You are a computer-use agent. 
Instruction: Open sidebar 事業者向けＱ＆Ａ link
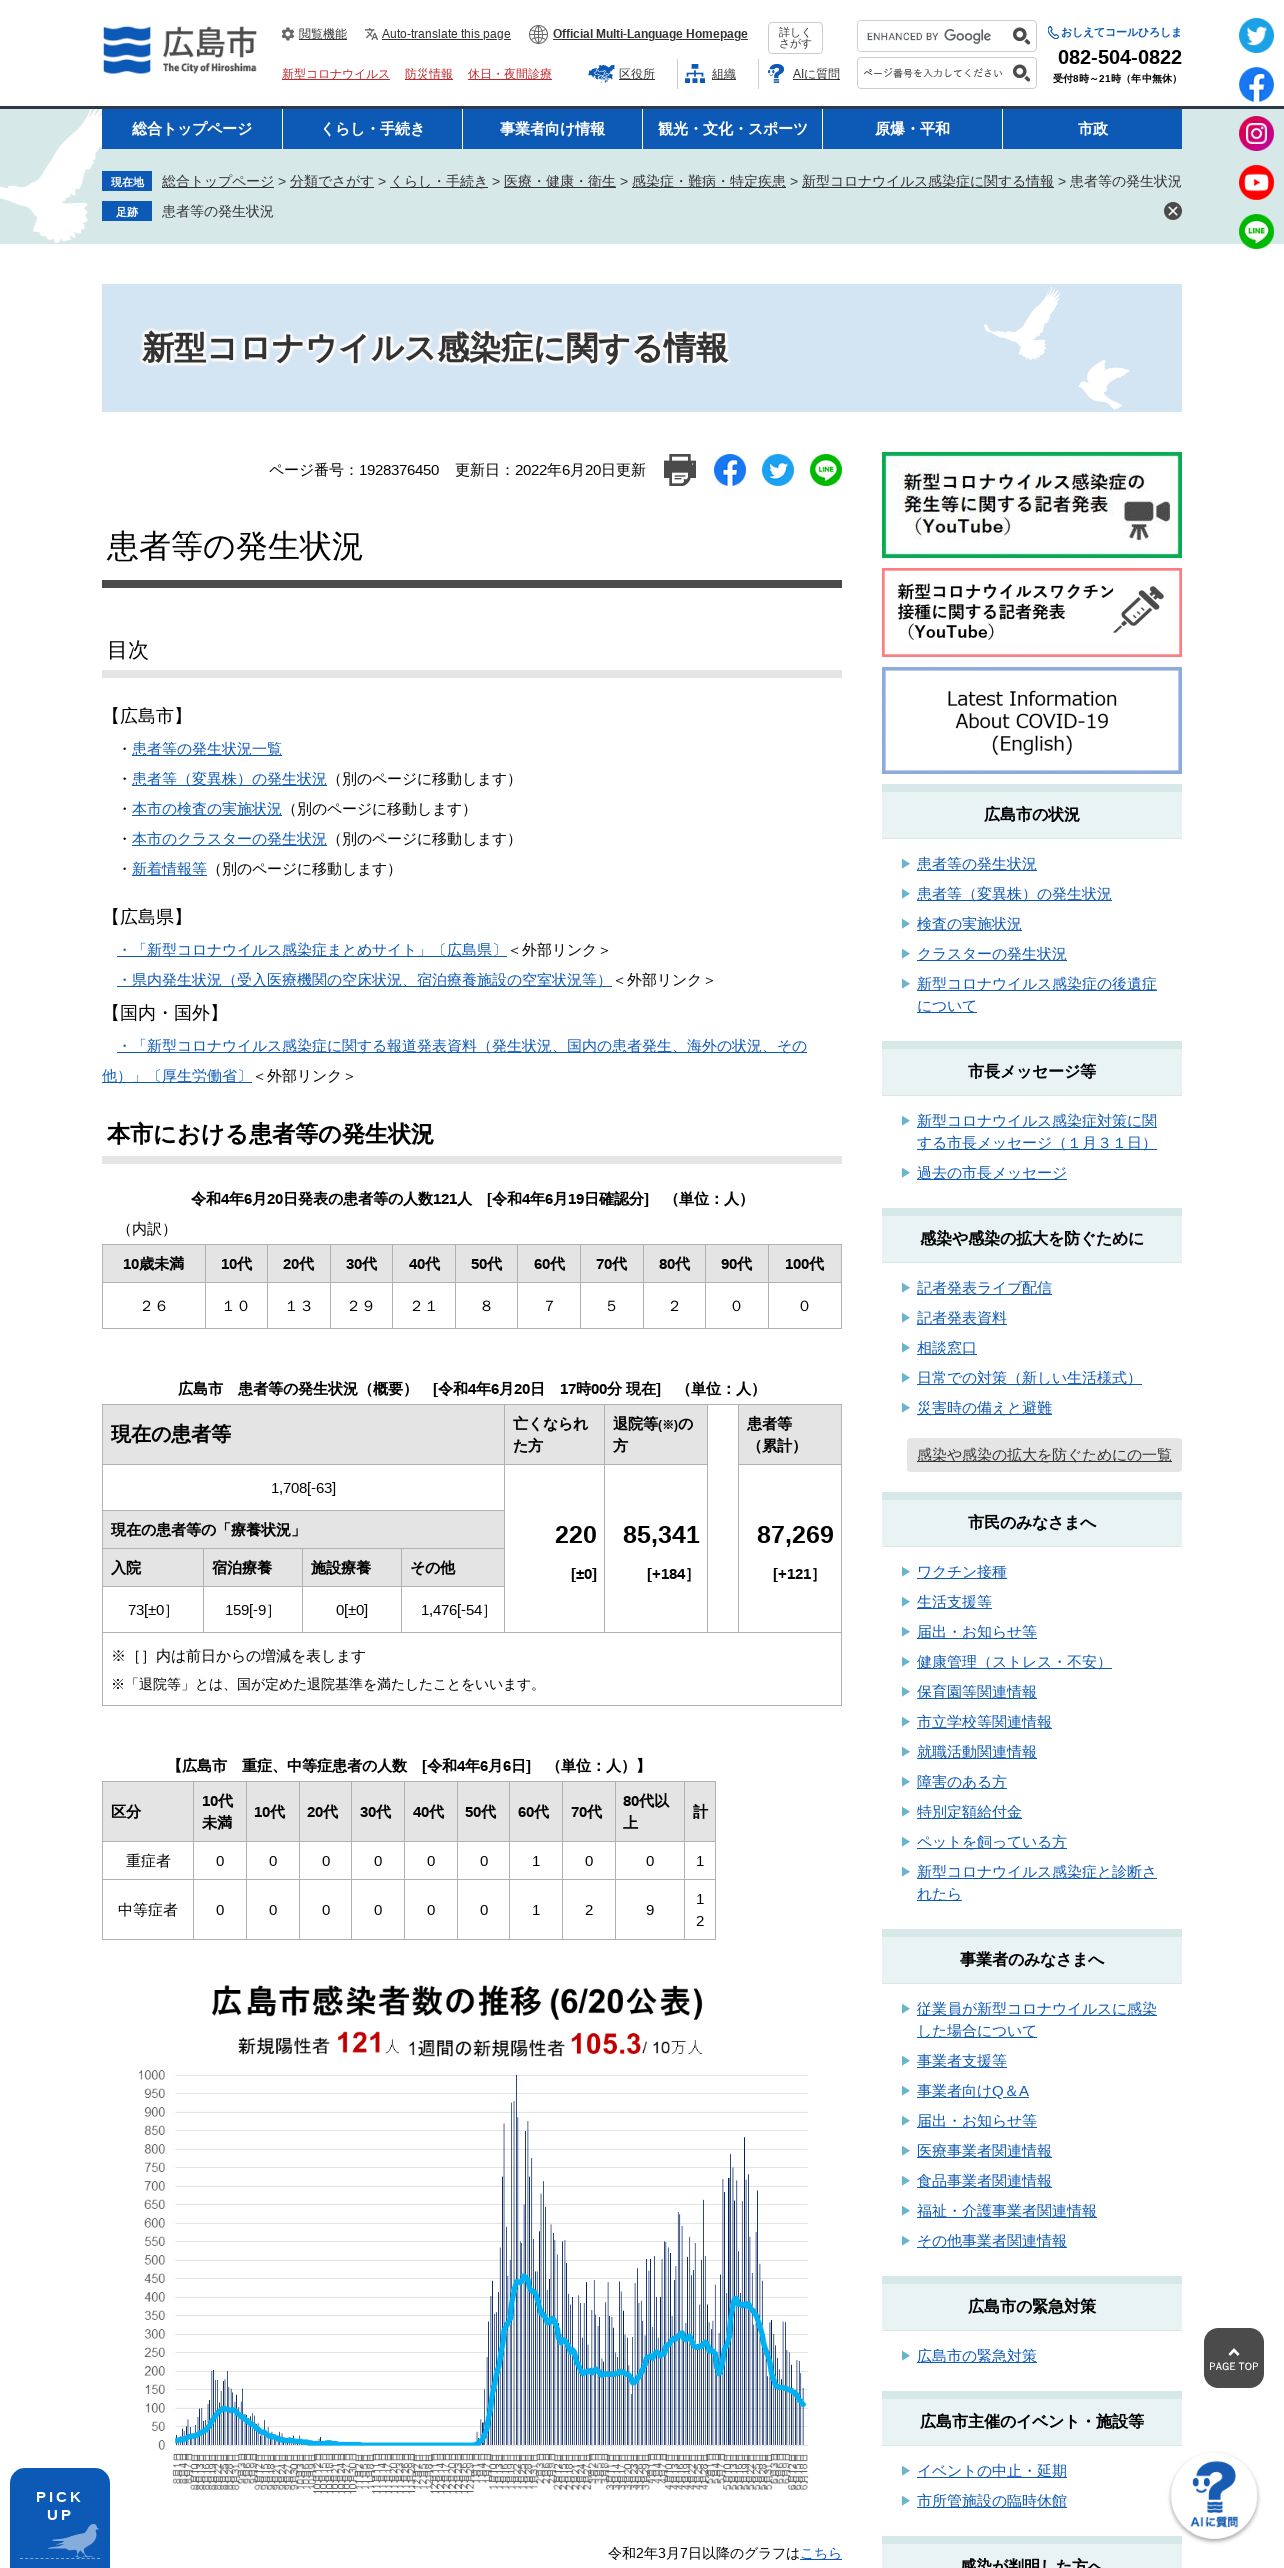pos(972,2091)
